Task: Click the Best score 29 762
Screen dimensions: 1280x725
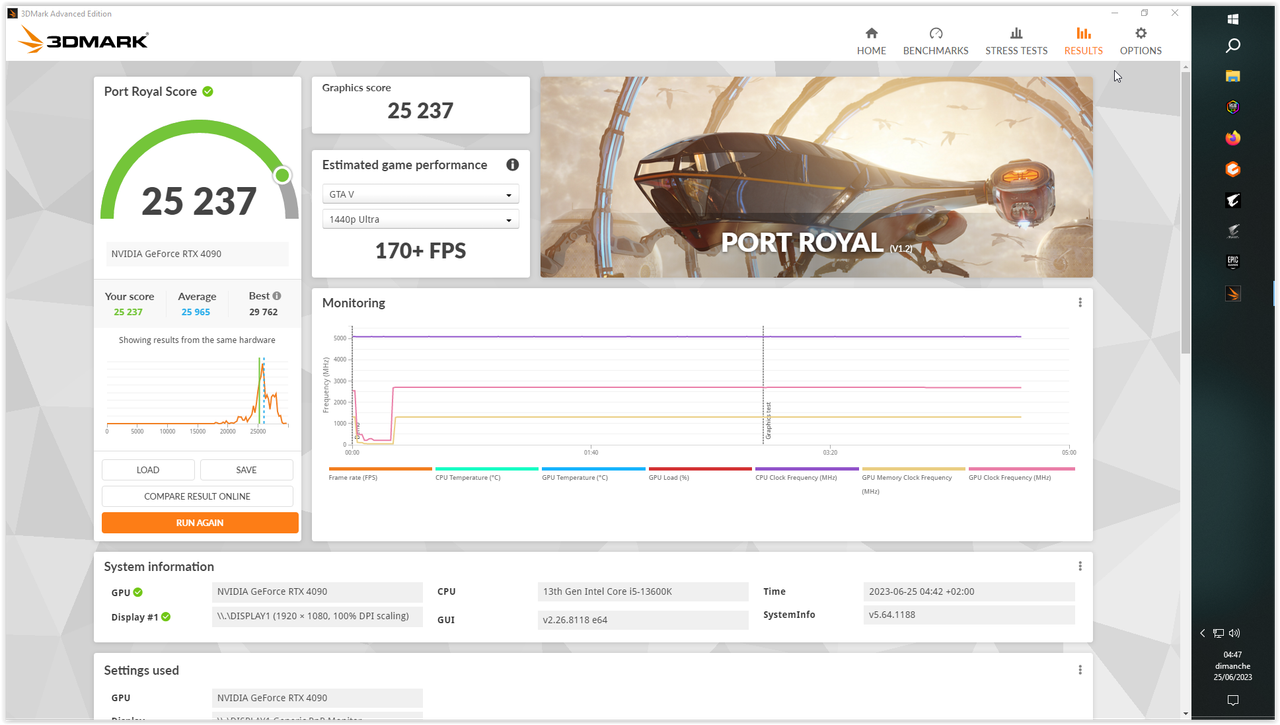Action: [263, 312]
